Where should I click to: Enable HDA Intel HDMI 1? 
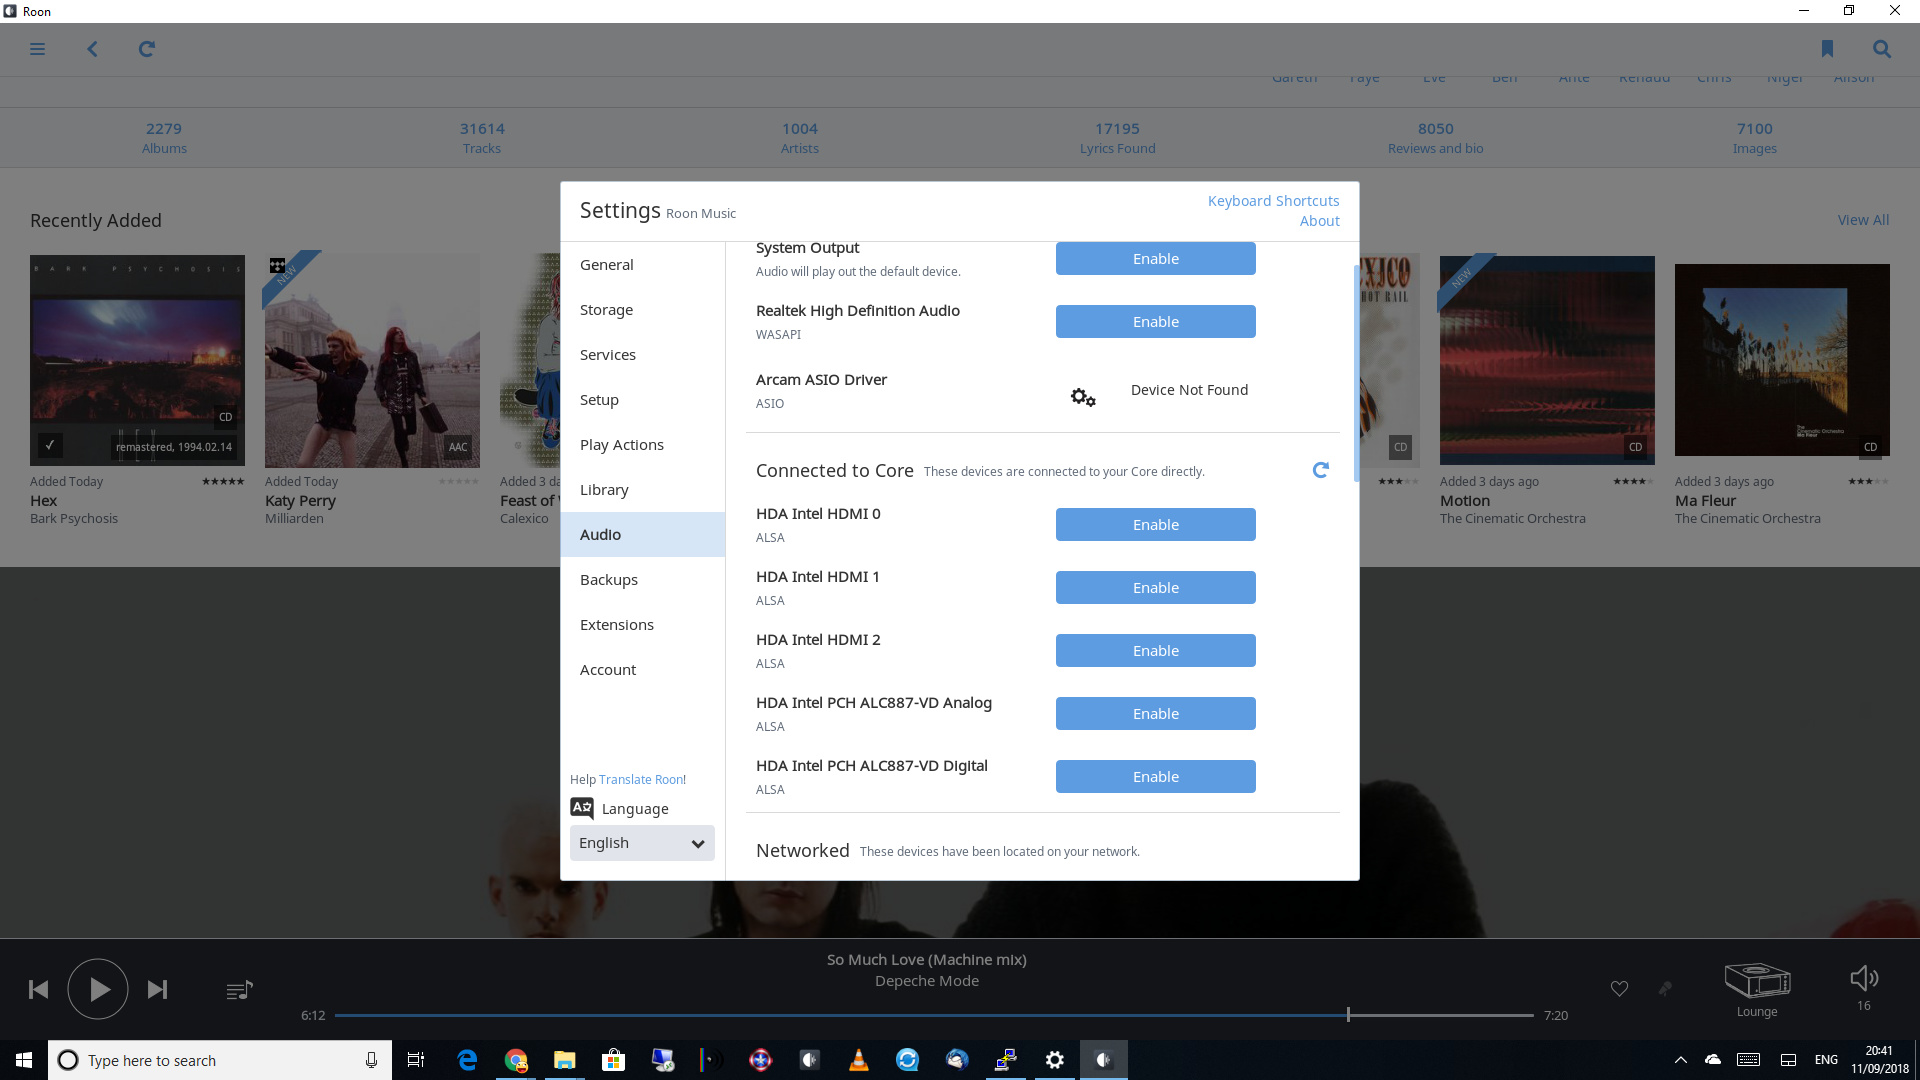(x=1156, y=587)
